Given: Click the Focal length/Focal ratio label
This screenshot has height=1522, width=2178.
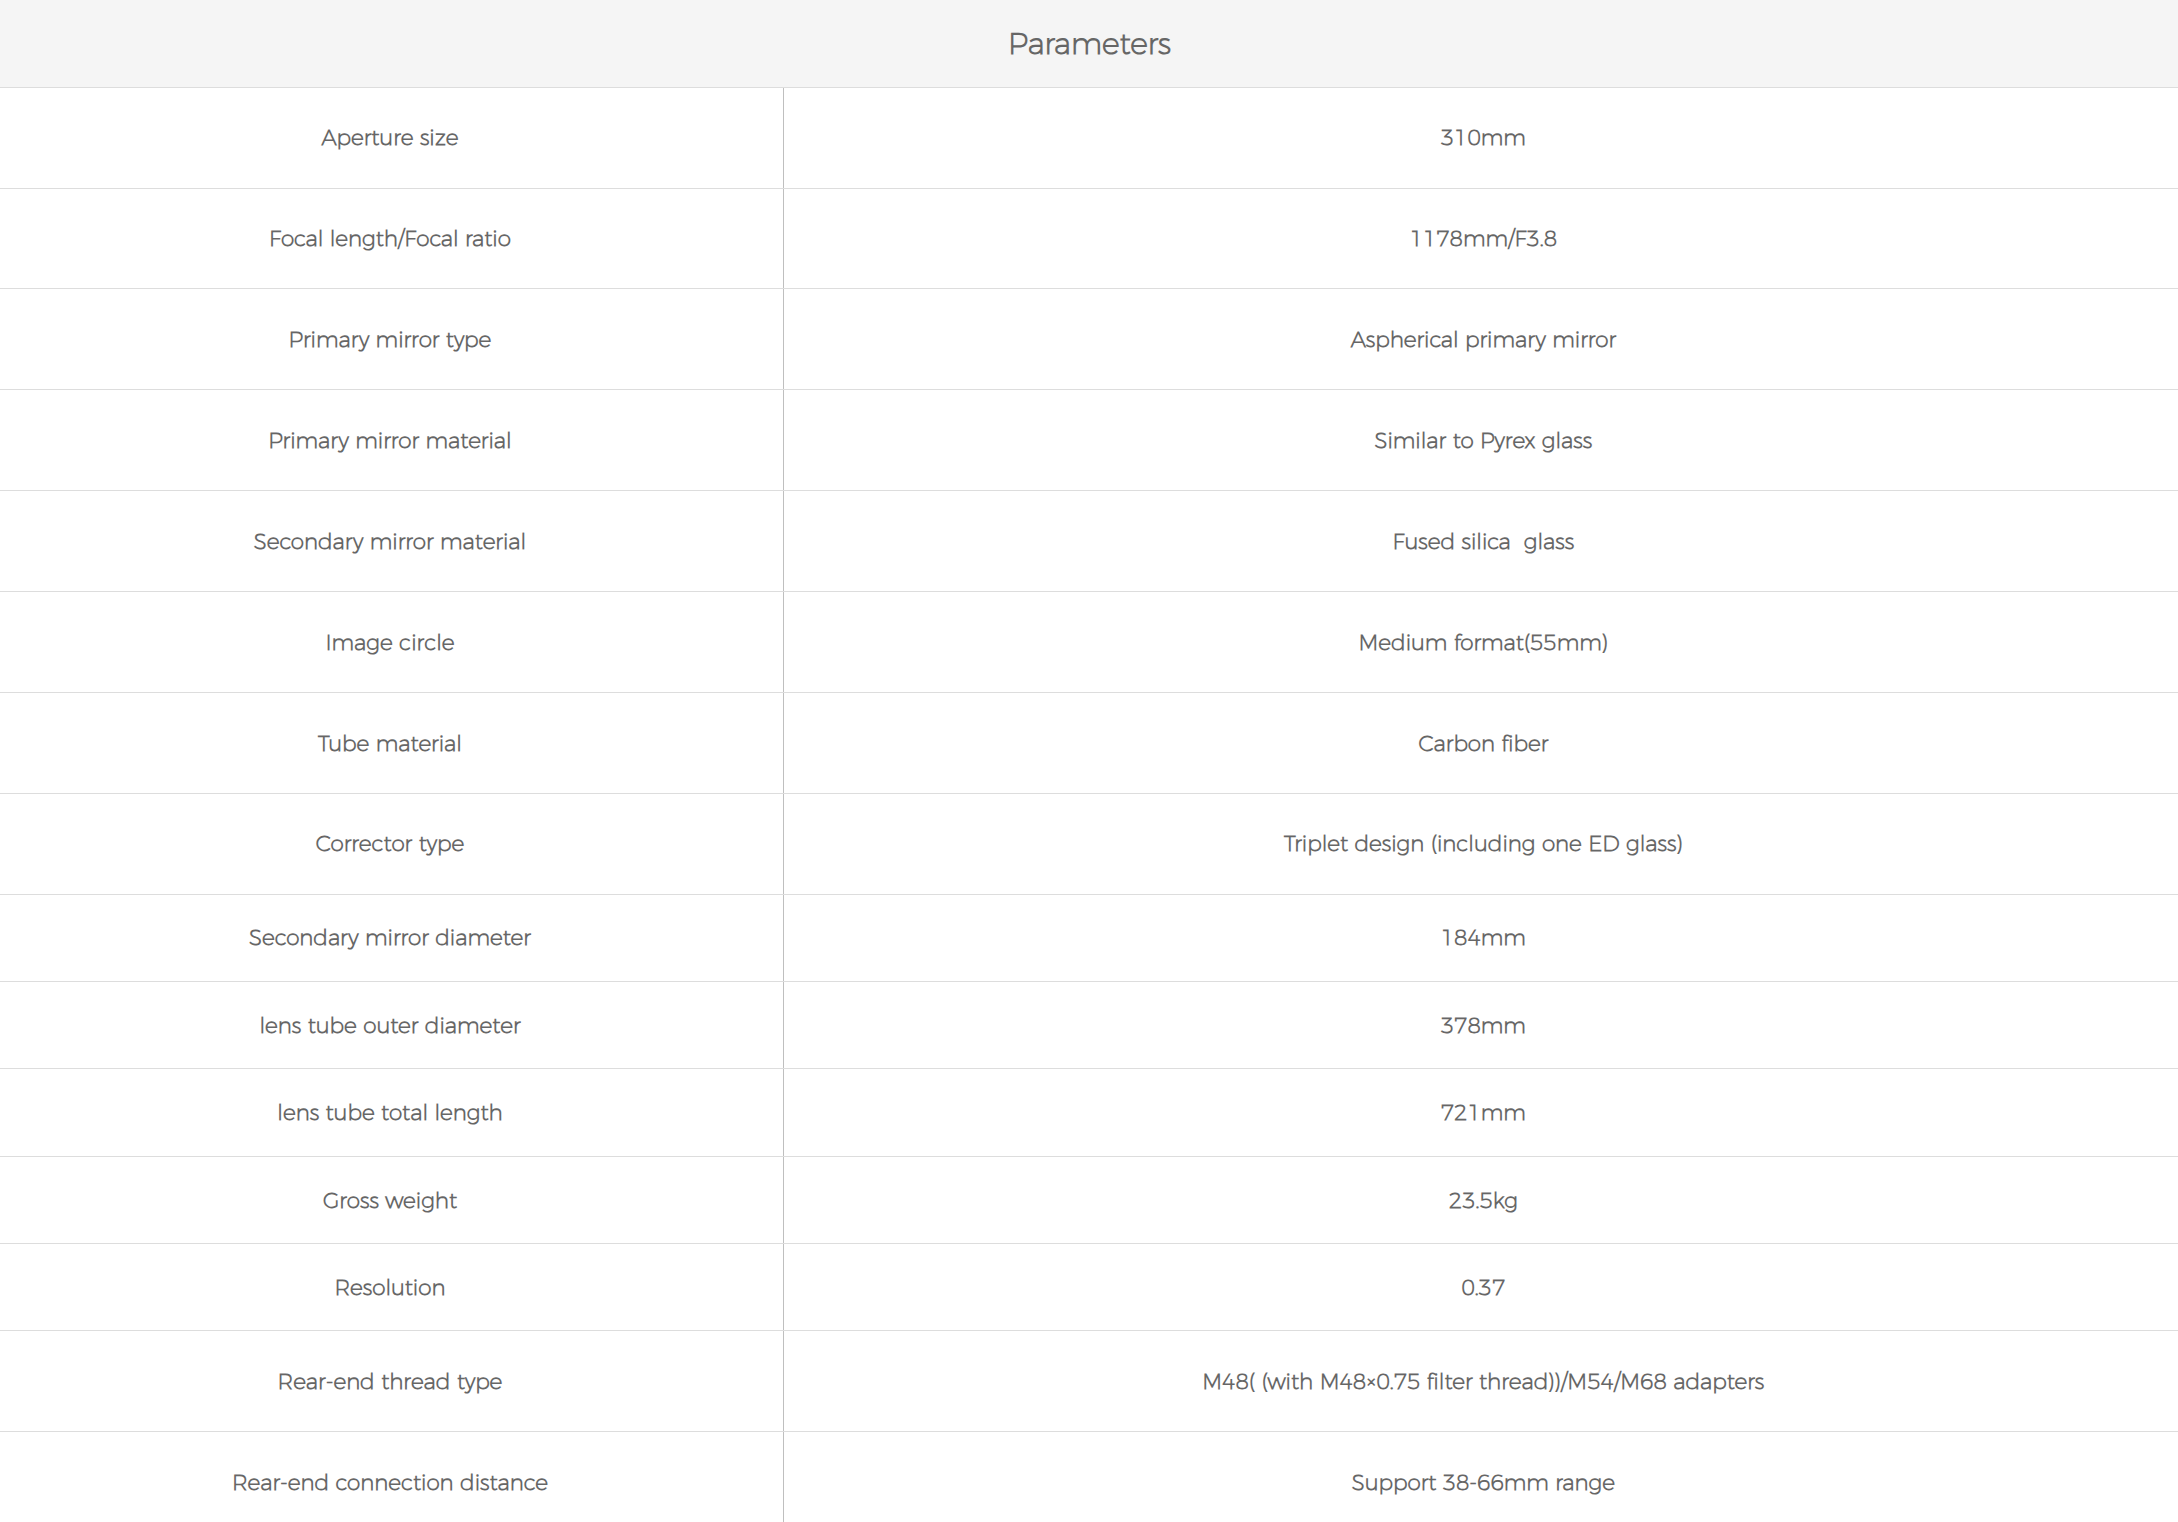Looking at the screenshot, I should click(389, 239).
